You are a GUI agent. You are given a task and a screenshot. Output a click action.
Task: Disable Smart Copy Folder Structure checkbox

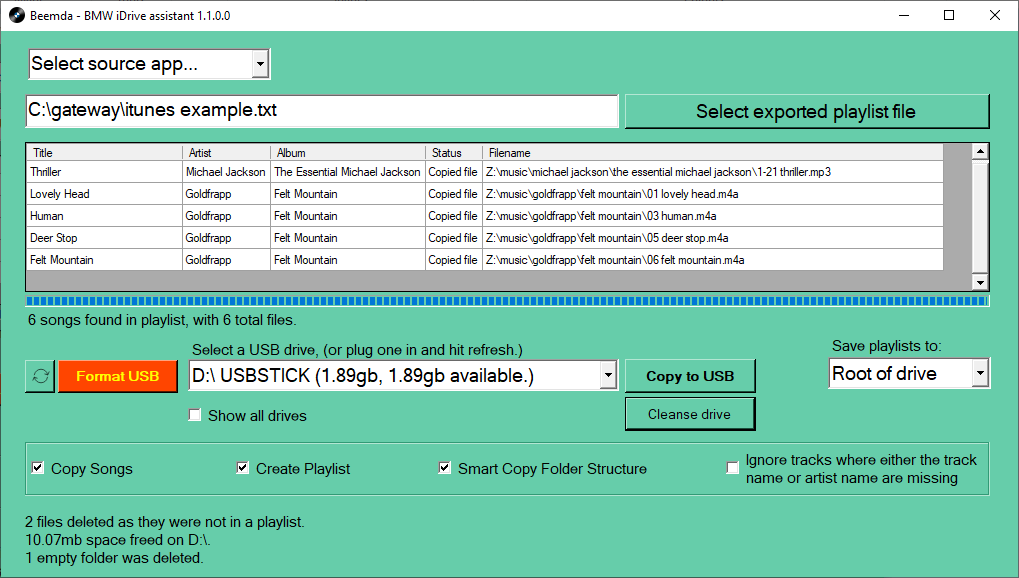(x=445, y=468)
